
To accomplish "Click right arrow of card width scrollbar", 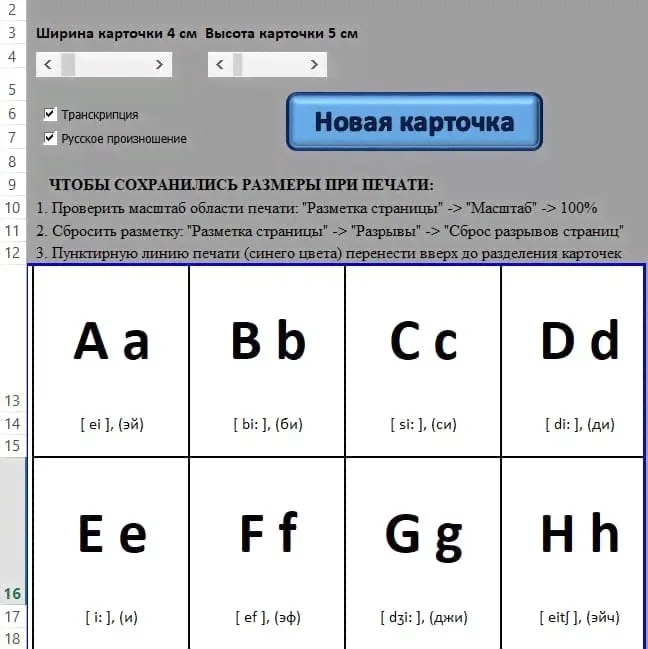I will pos(160,65).
